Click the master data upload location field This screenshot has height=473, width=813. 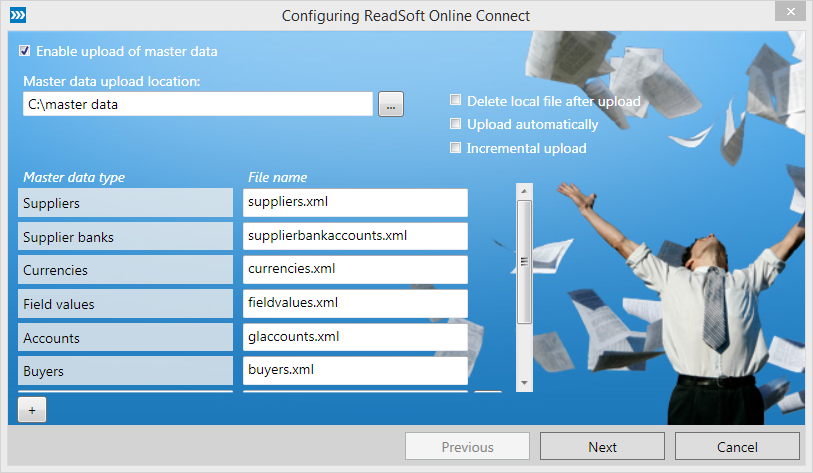(x=198, y=104)
